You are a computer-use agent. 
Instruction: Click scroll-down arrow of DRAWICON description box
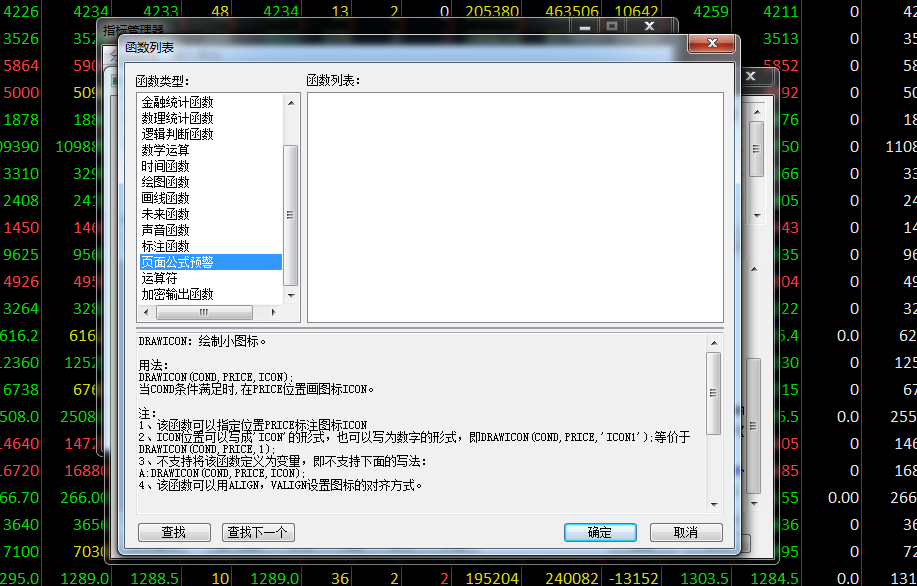click(x=714, y=504)
